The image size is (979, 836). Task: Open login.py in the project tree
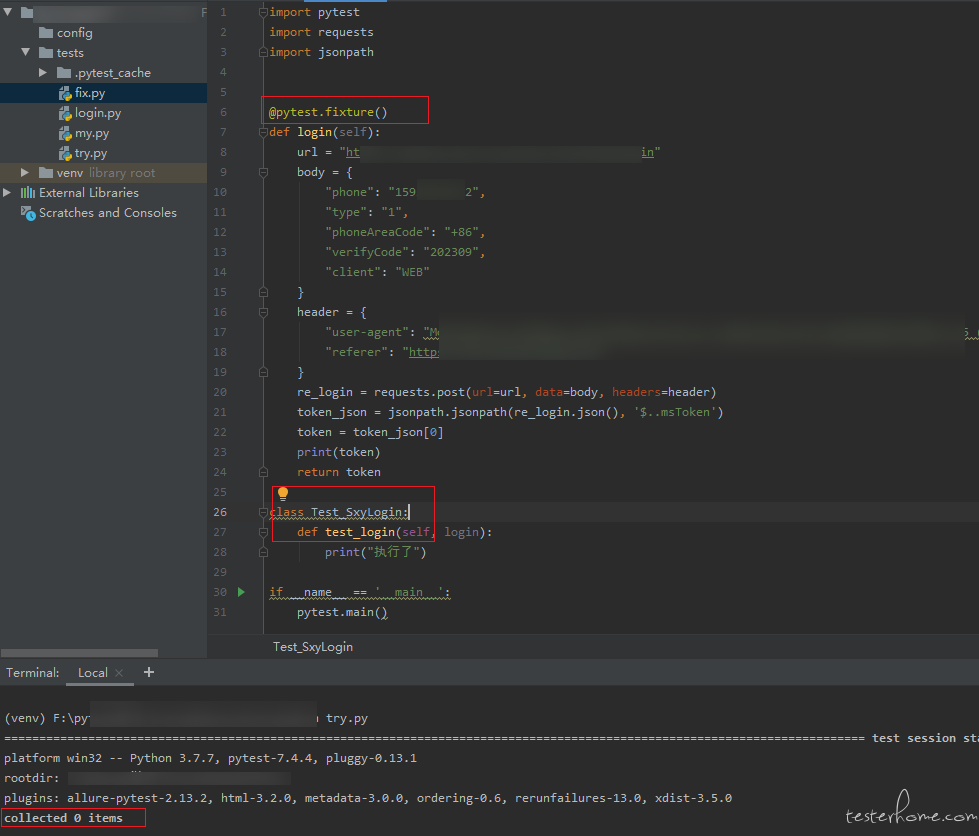tap(98, 113)
